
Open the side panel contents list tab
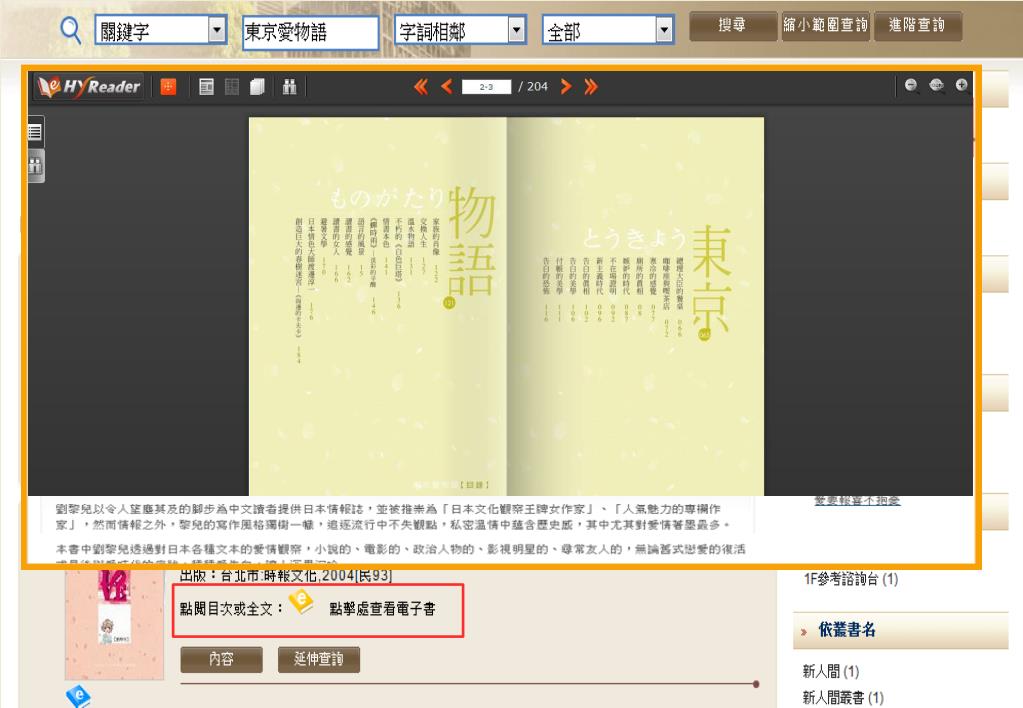point(35,132)
